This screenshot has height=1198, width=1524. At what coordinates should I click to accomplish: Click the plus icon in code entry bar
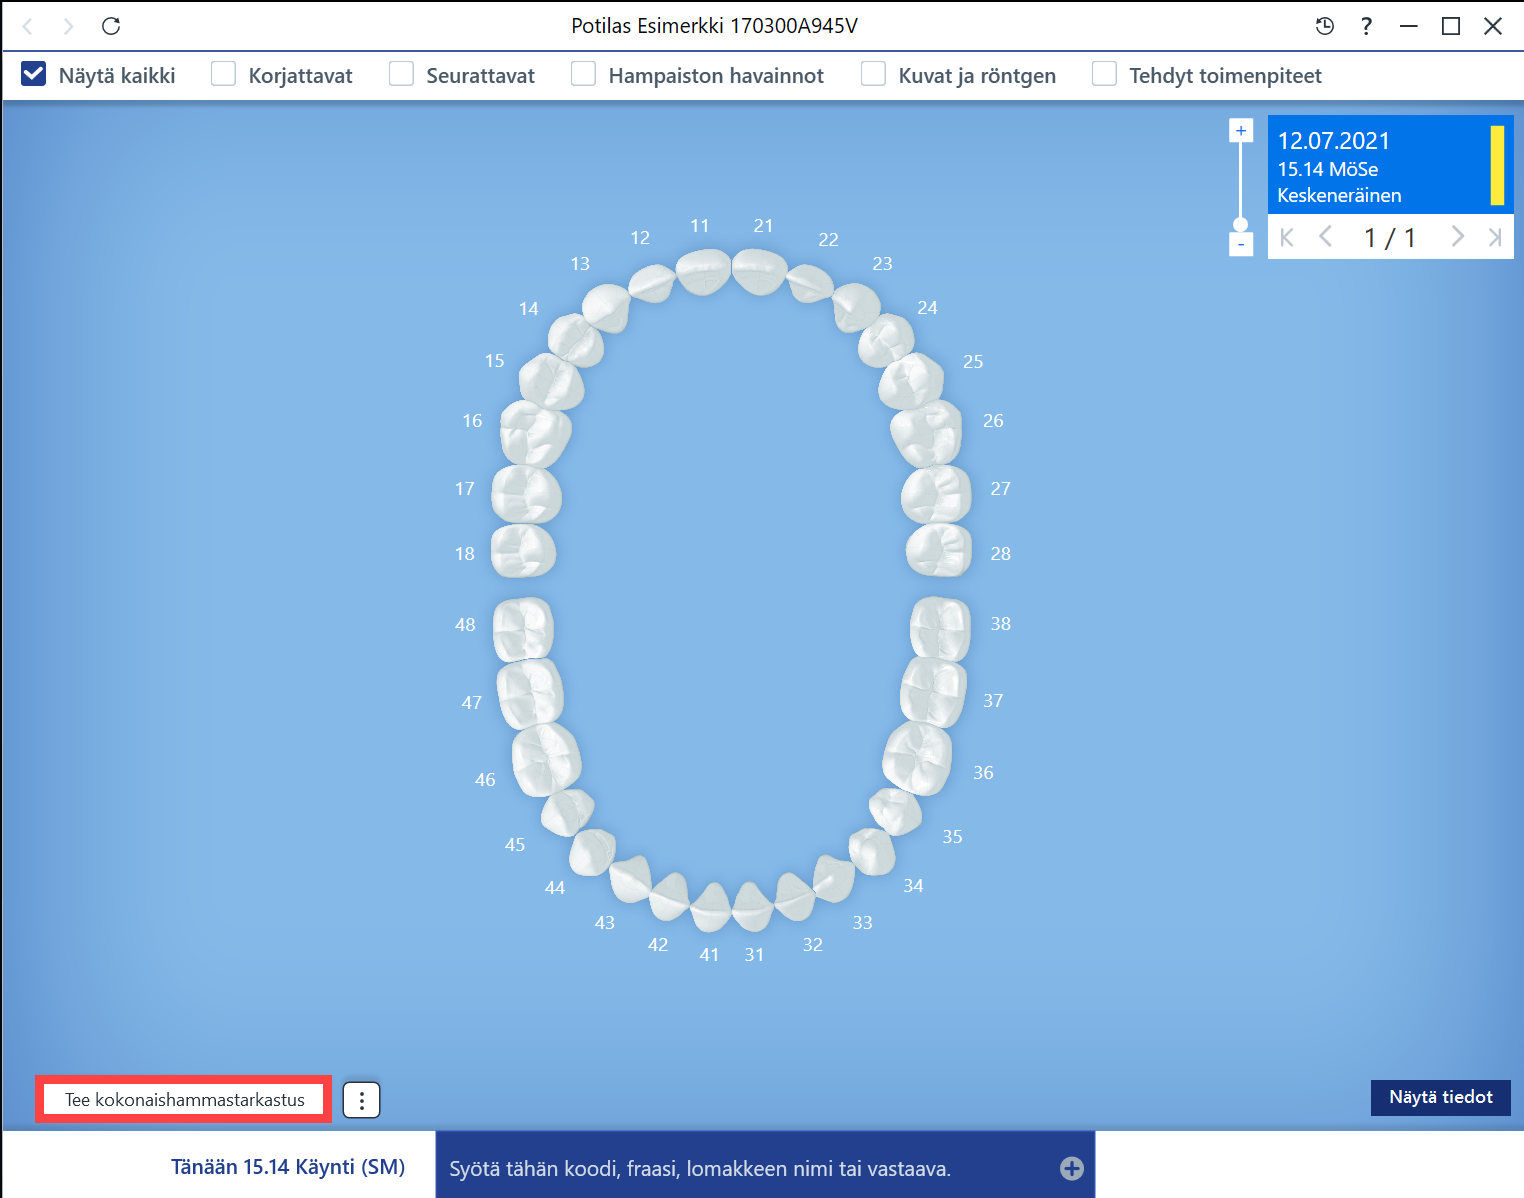tap(1072, 1168)
